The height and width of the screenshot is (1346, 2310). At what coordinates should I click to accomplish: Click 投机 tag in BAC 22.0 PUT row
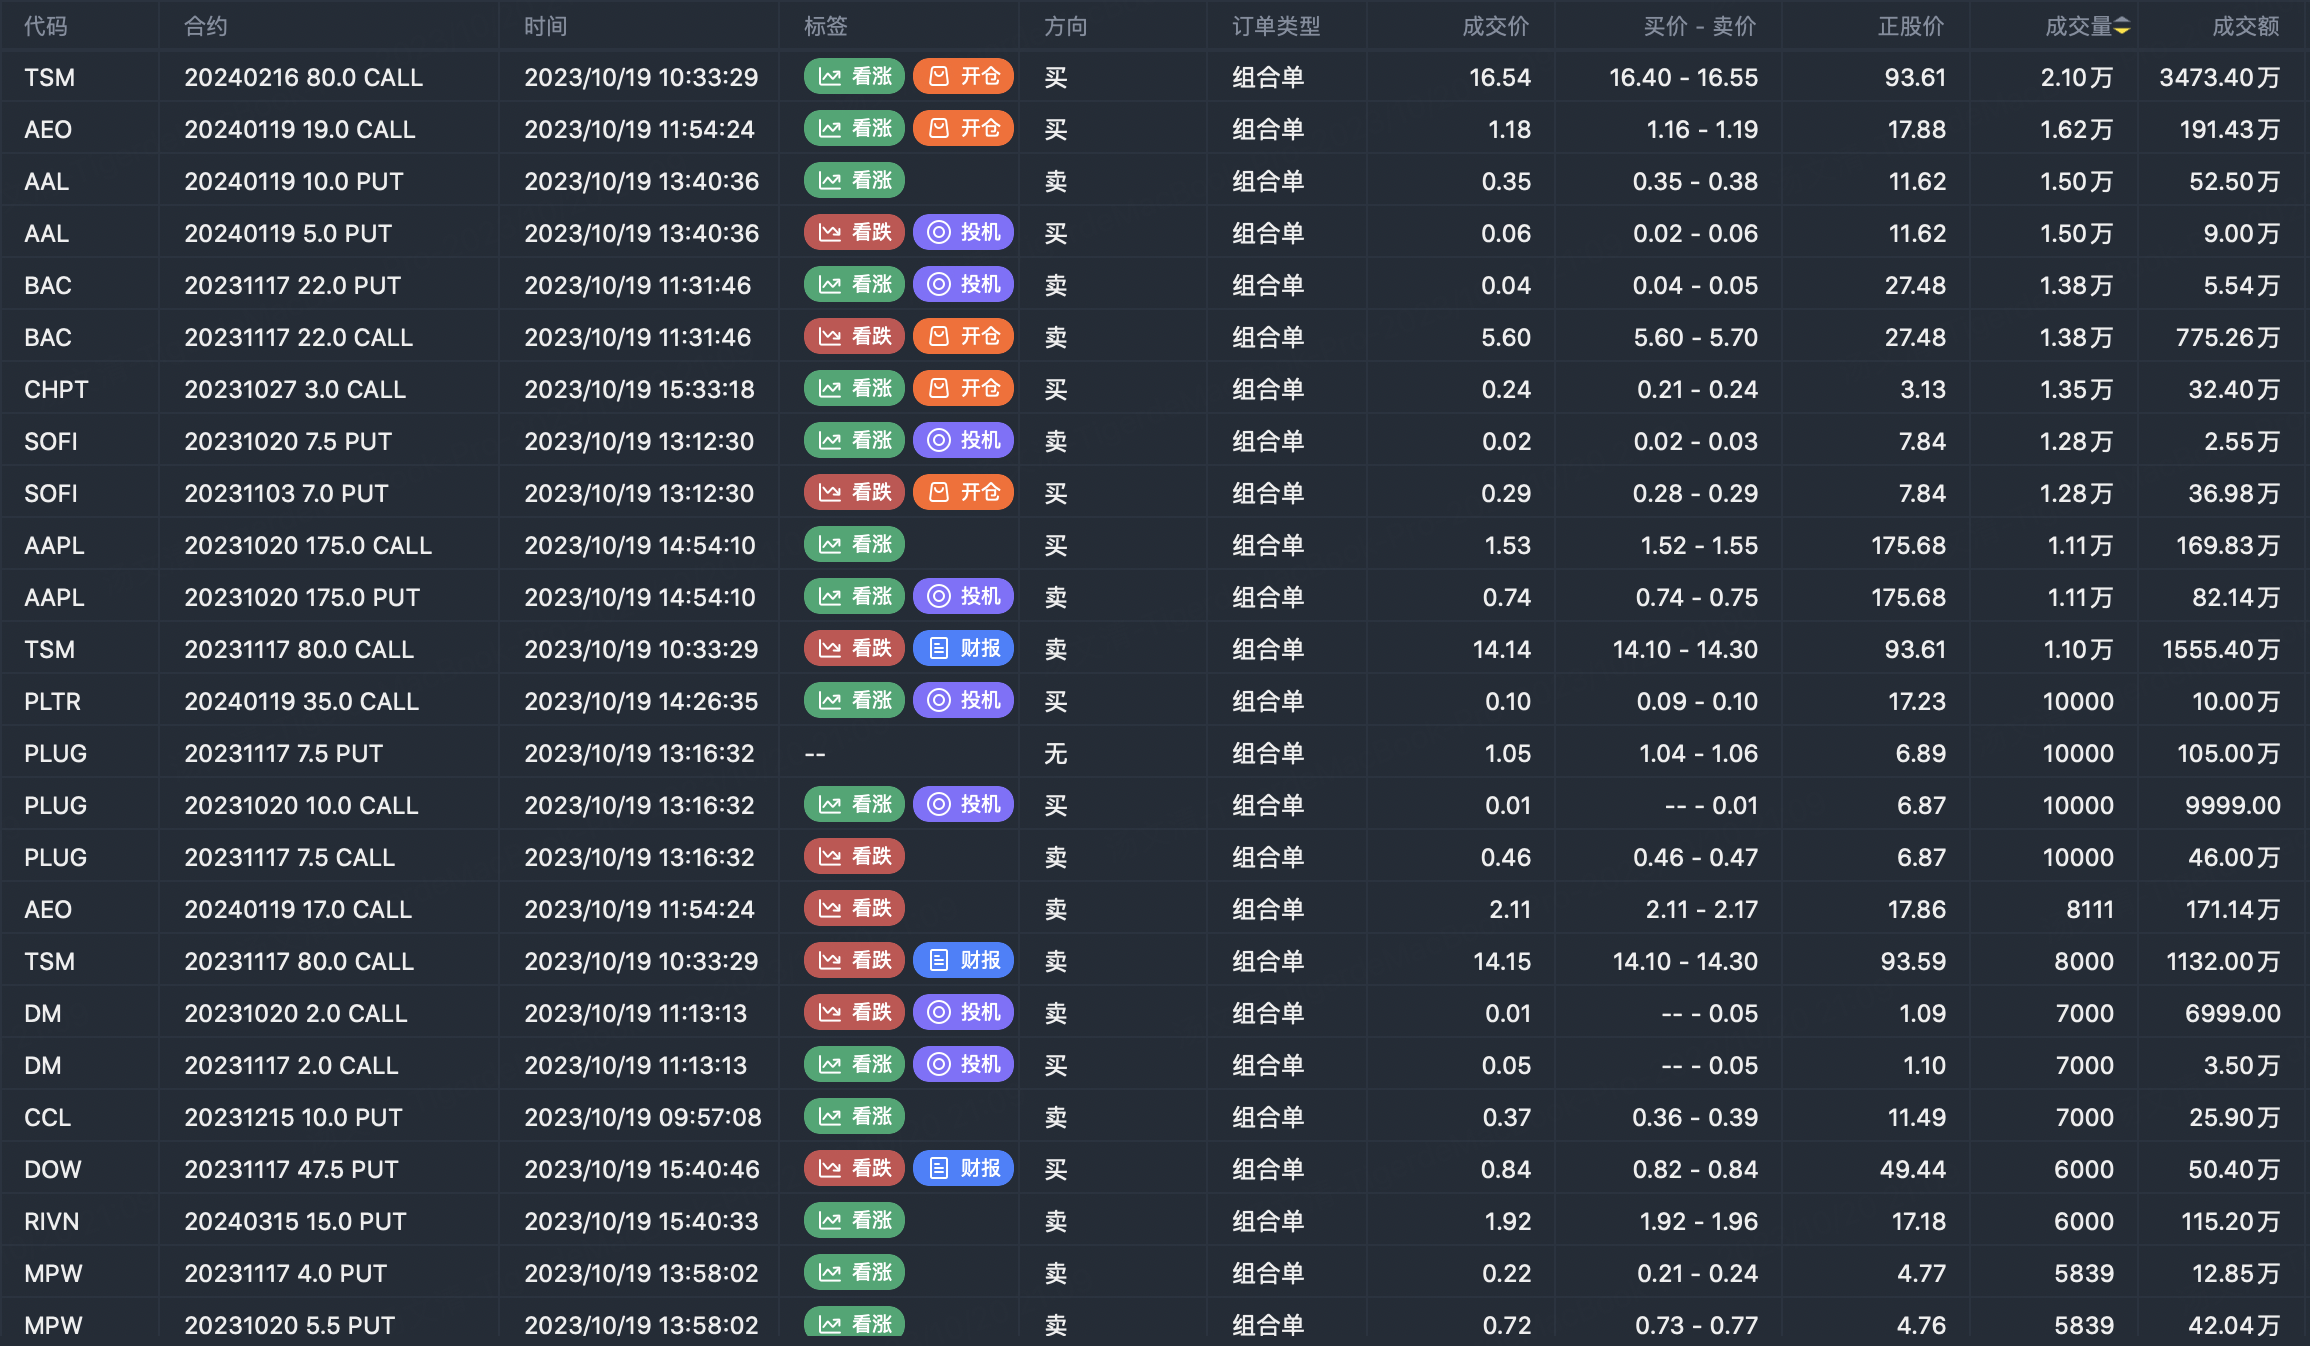point(963,285)
